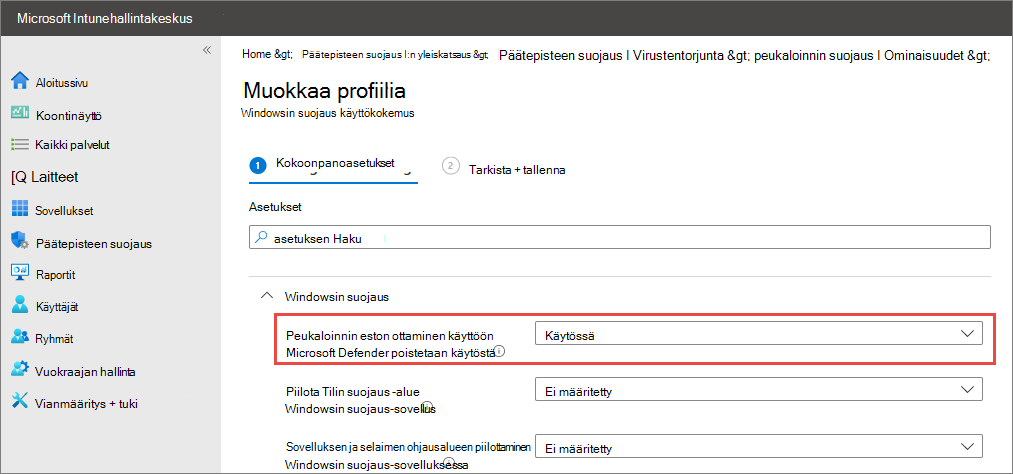Select the Kokoonpanoasetukset step tab

(x=333, y=165)
